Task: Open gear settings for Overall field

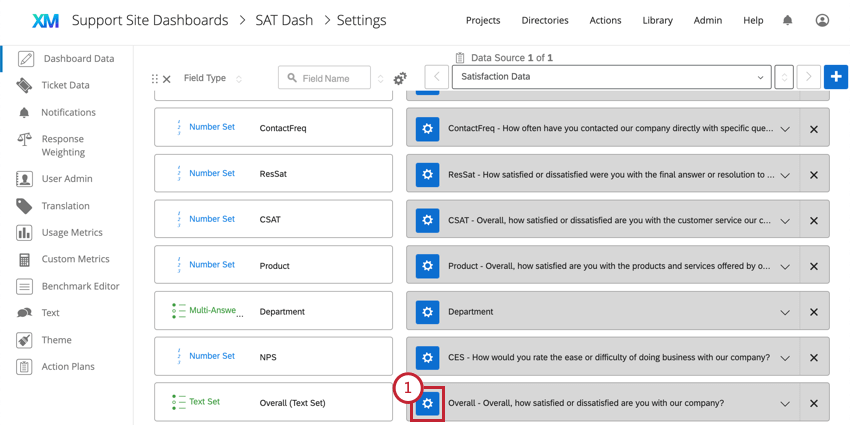Action: click(x=427, y=403)
